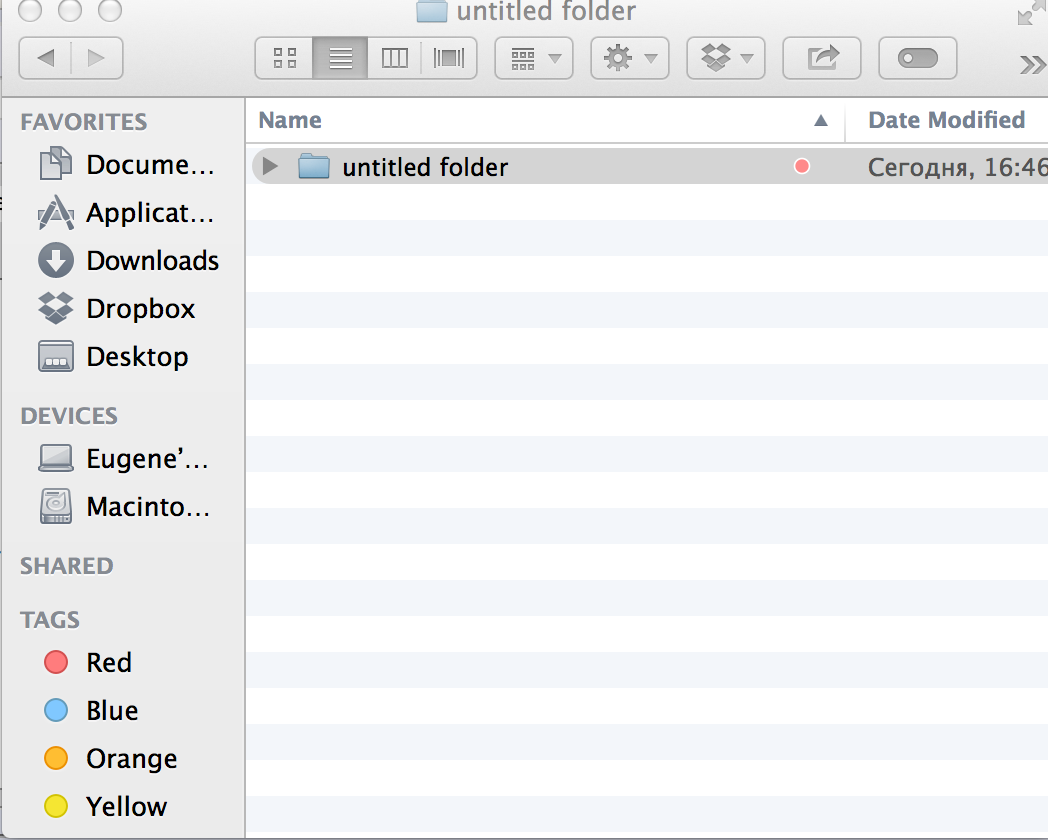Switch to Cover Flow view
The height and width of the screenshot is (840, 1048).
448,58
